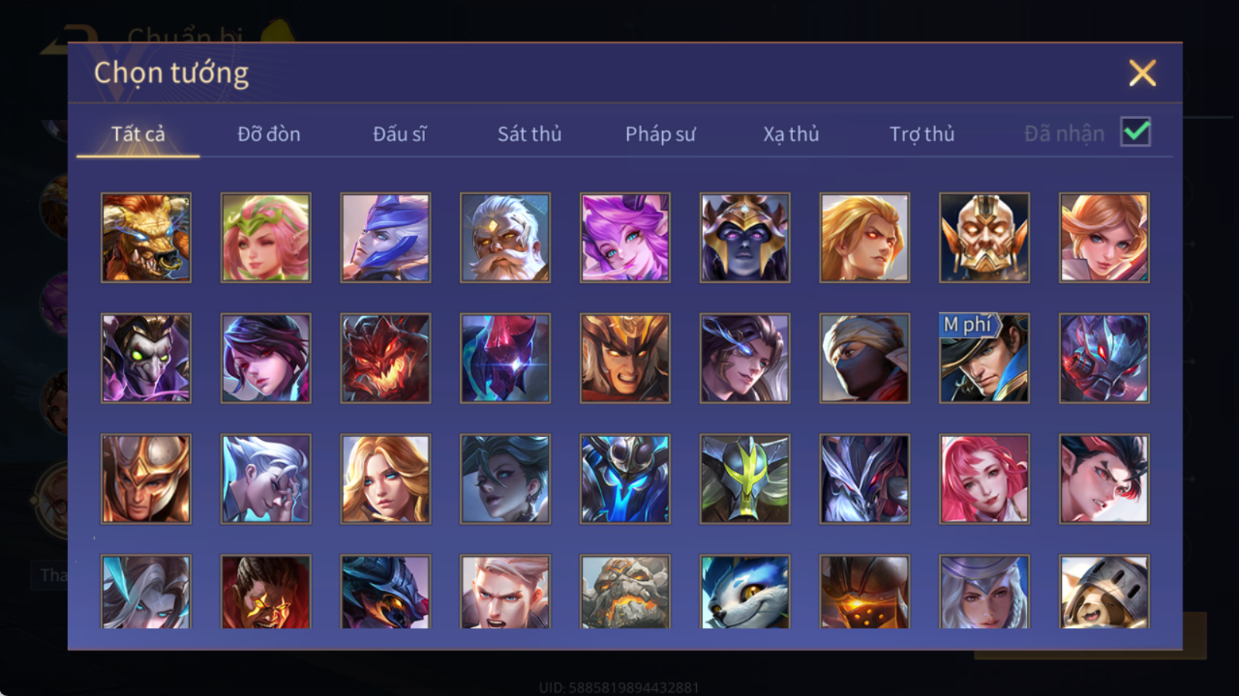Close the 'Chọn tướng' dialog
The height and width of the screenshot is (696, 1239).
(x=1142, y=73)
